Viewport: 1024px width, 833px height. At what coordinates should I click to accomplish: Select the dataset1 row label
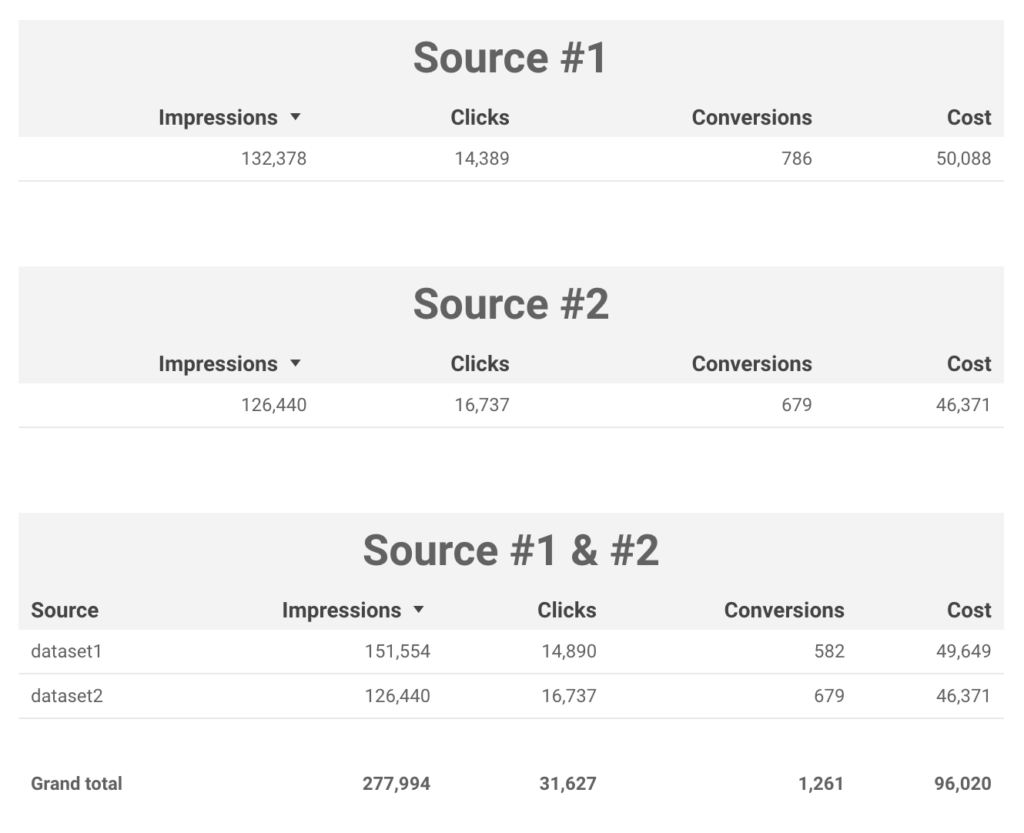point(67,652)
